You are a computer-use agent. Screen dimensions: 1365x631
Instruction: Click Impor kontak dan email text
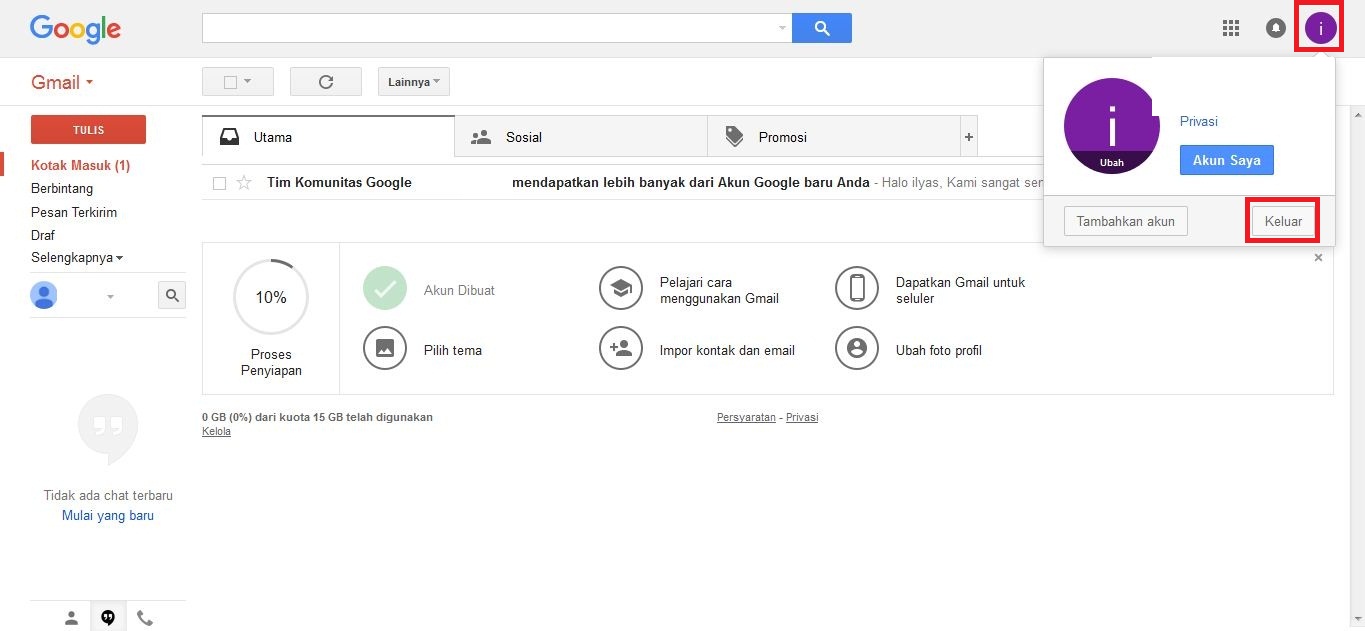coord(727,350)
